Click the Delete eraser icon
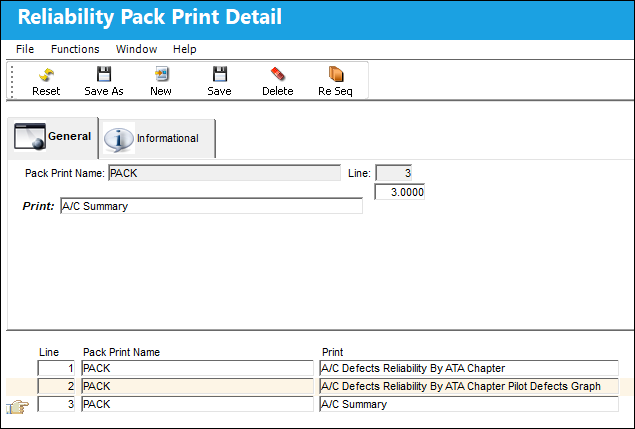 [278, 75]
